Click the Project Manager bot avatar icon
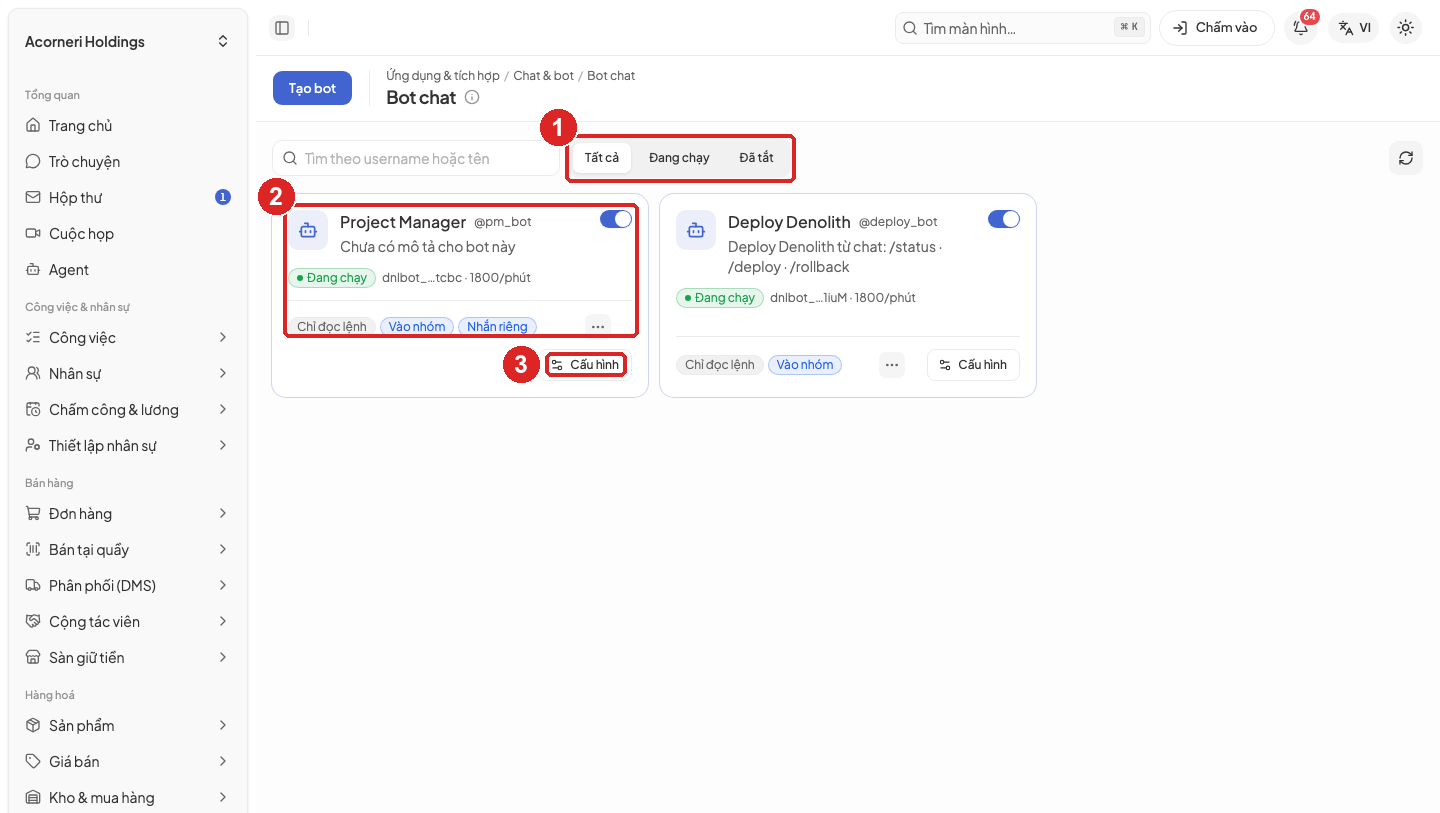Viewport: 1440px width, 813px height. [308, 230]
